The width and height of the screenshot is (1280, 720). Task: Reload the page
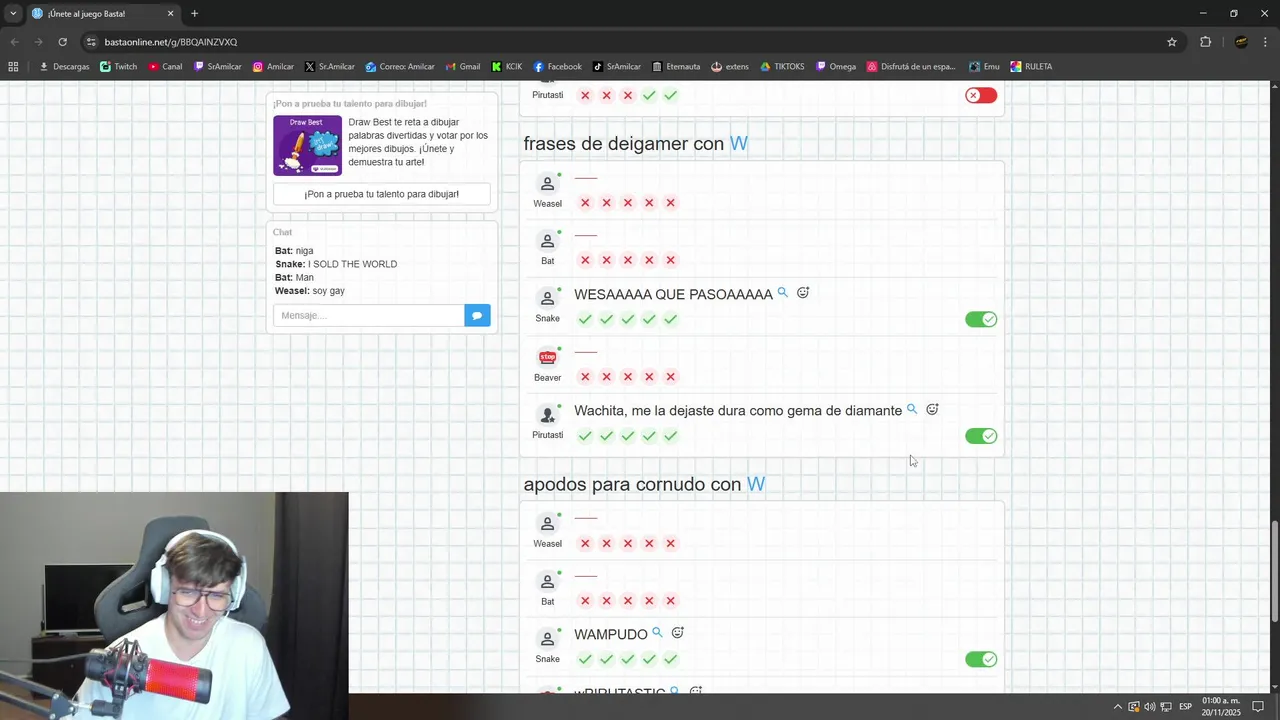click(x=62, y=42)
